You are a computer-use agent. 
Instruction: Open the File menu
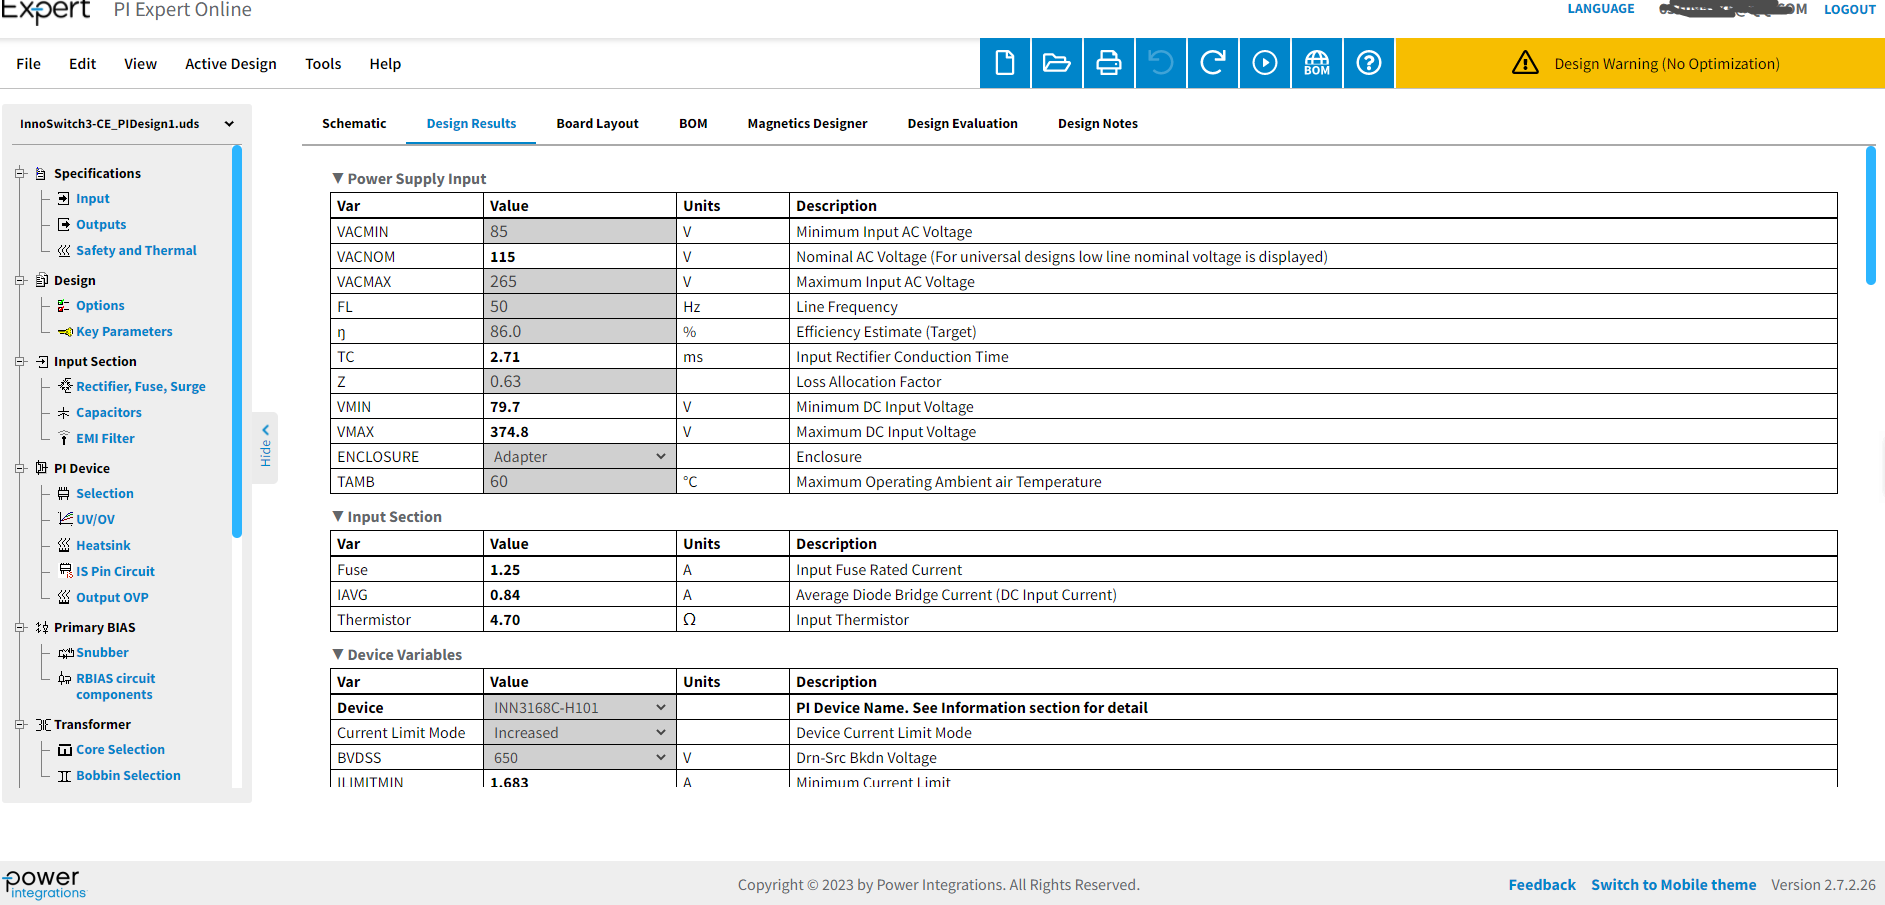[x=28, y=63]
